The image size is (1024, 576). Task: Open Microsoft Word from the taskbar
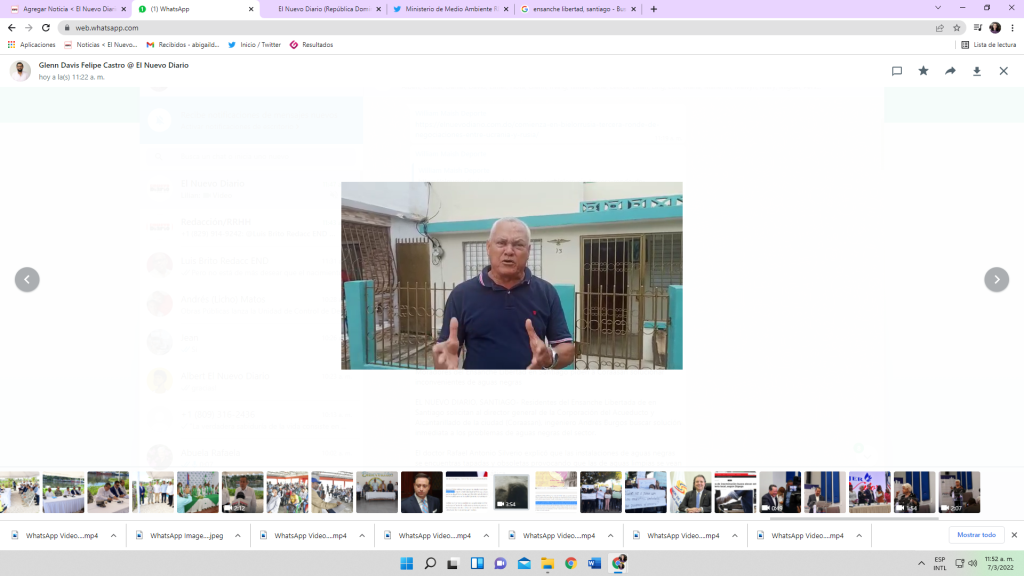pyautogui.click(x=595, y=563)
